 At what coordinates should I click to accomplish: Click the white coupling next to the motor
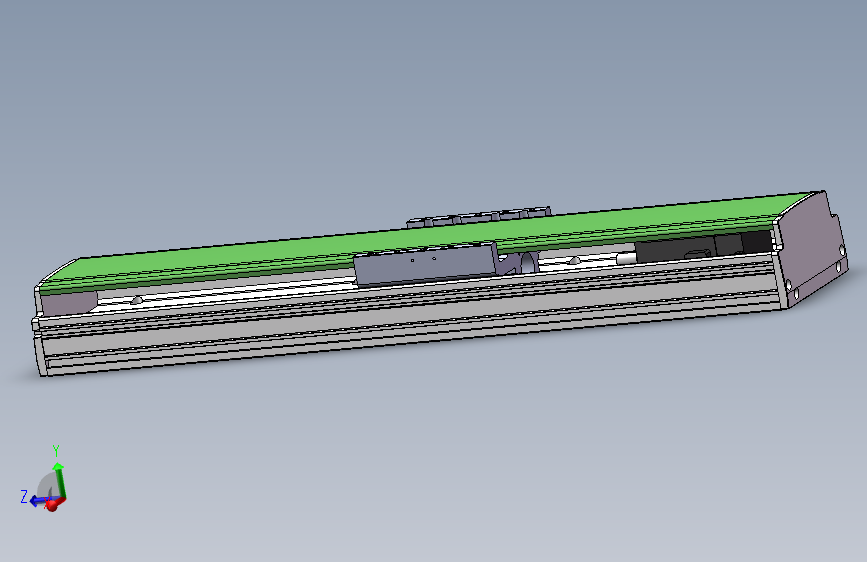[x=626, y=258]
